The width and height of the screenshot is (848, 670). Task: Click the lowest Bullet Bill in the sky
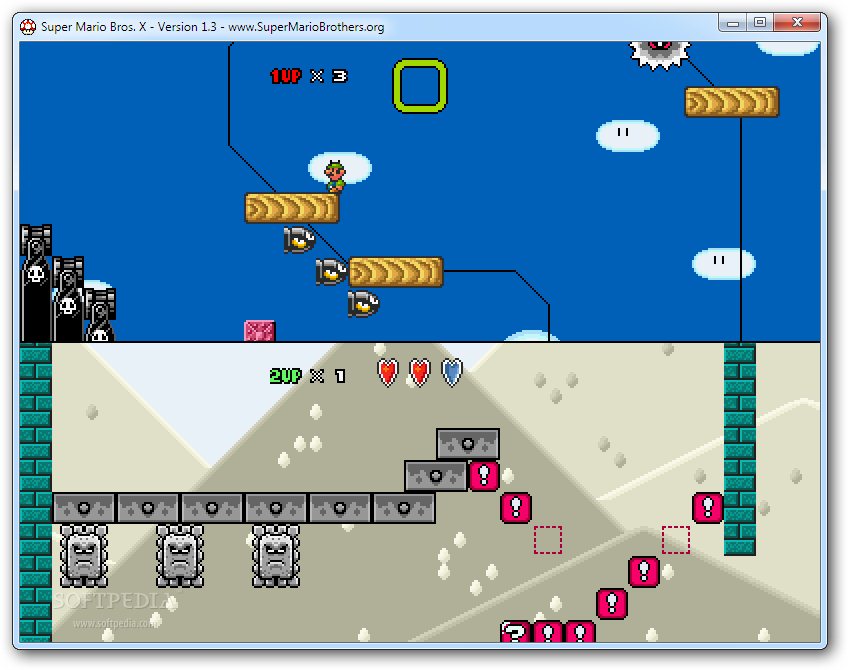(x=363, y=303)
